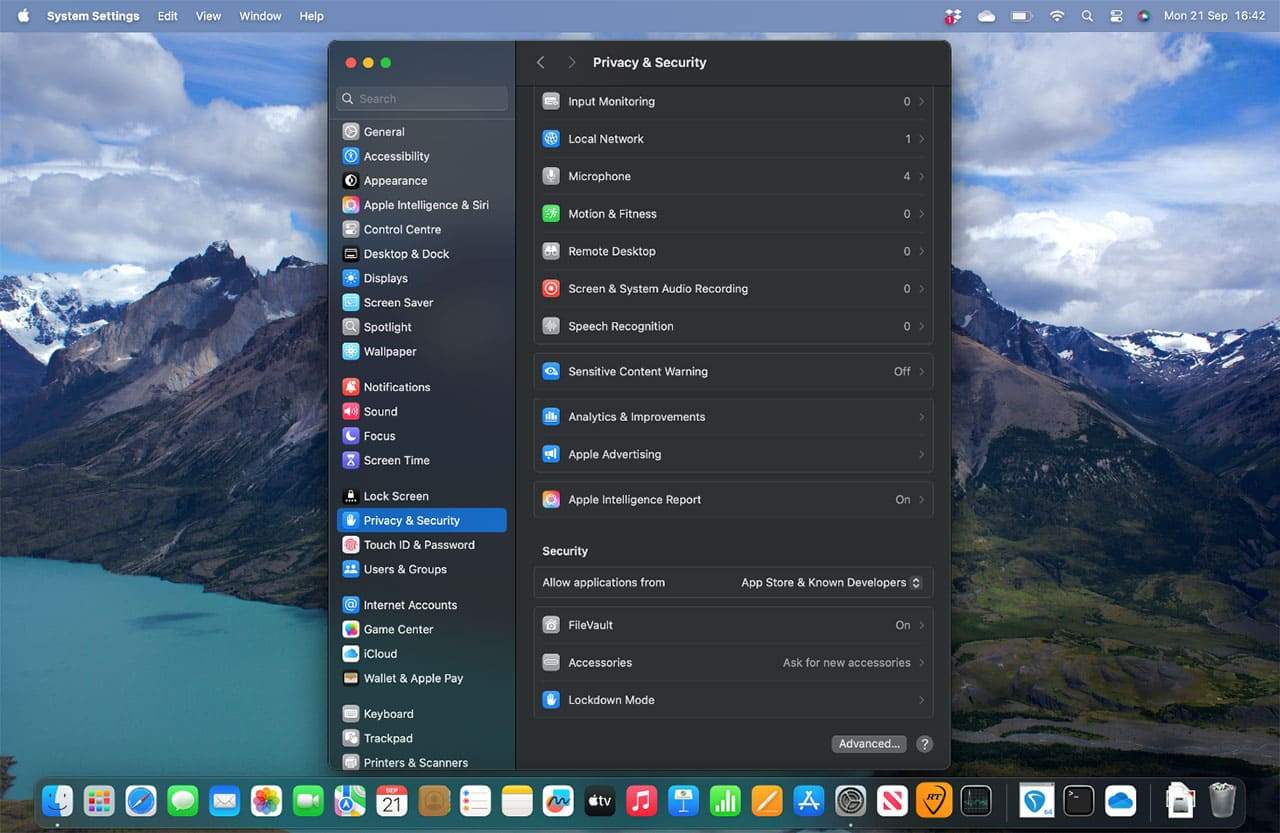Image resolution: width=1280 pixels, height=833 pixels.
Task: Select Apple Intelligence & Siri in sidebar
Action: click(x=422, y=205)
